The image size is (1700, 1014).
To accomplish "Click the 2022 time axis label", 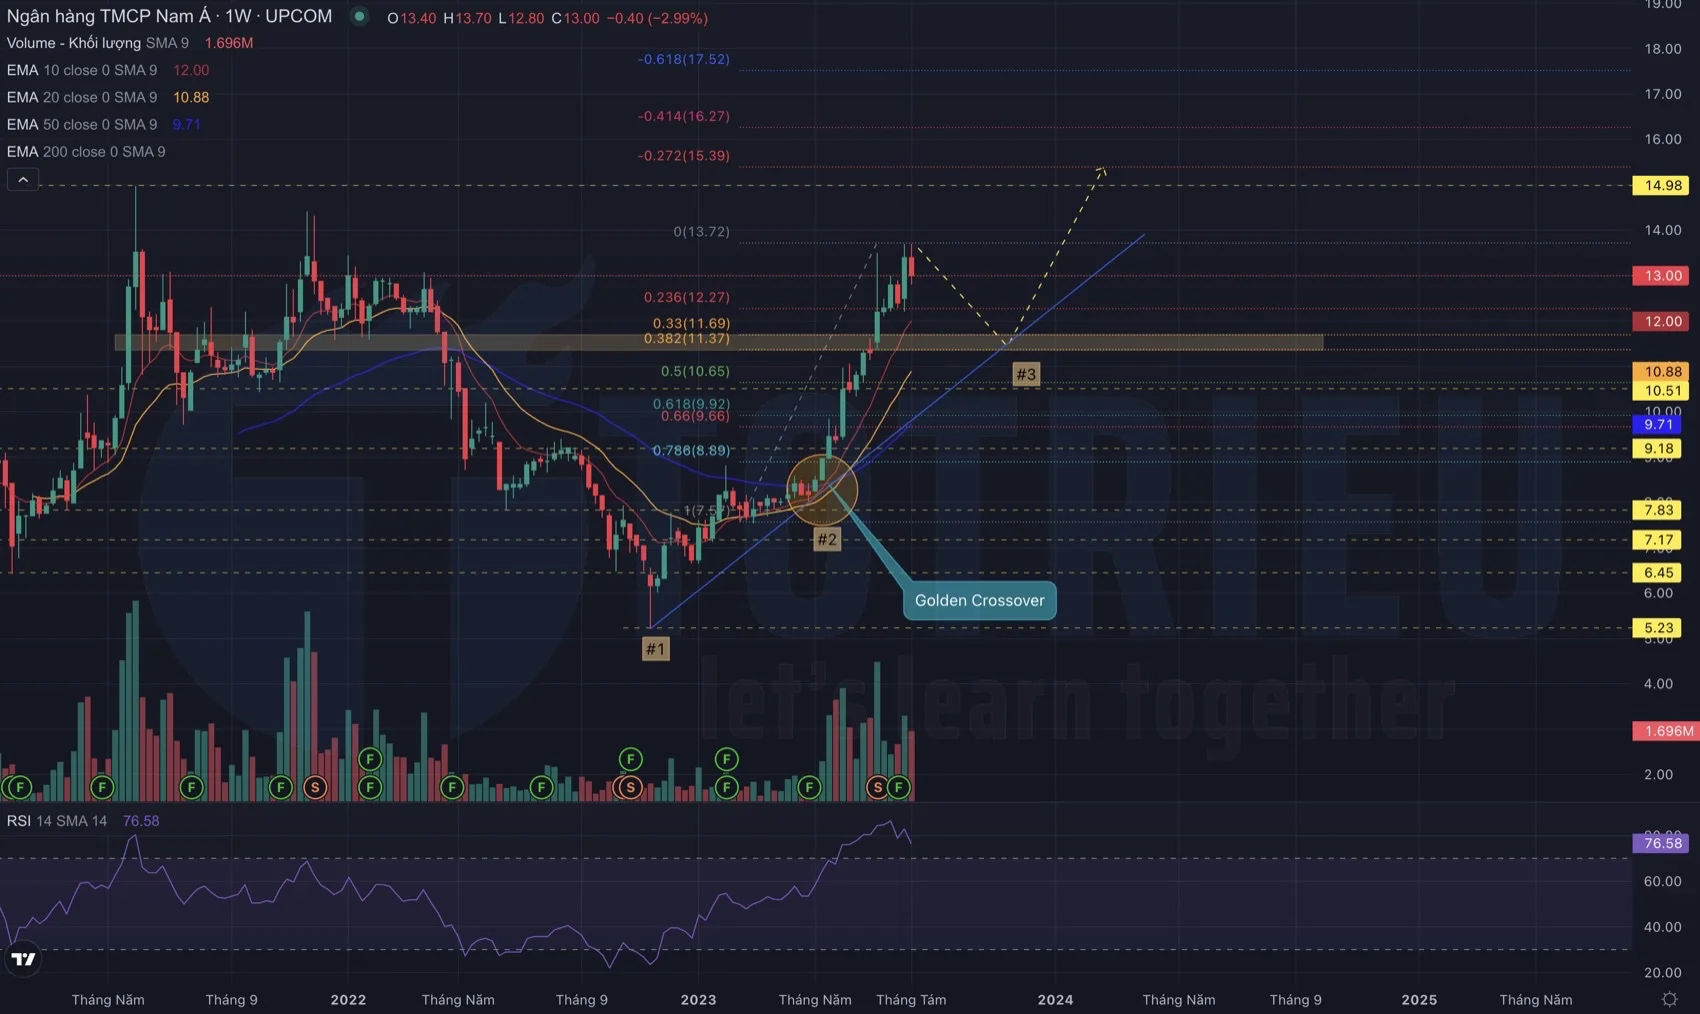I will click(x=348, y=1000).
